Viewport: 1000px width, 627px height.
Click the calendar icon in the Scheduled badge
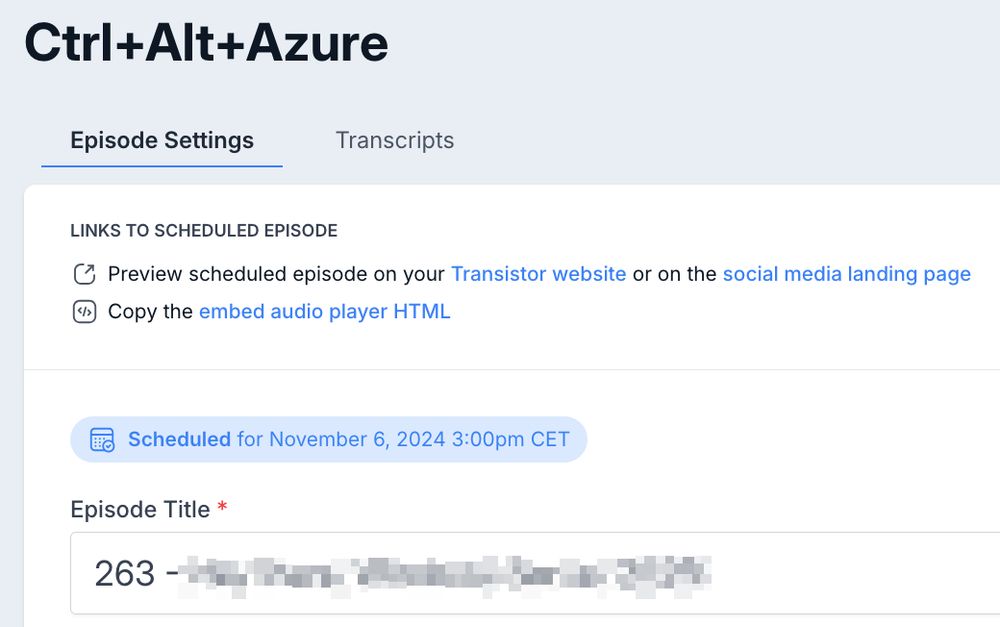[102, 439]
